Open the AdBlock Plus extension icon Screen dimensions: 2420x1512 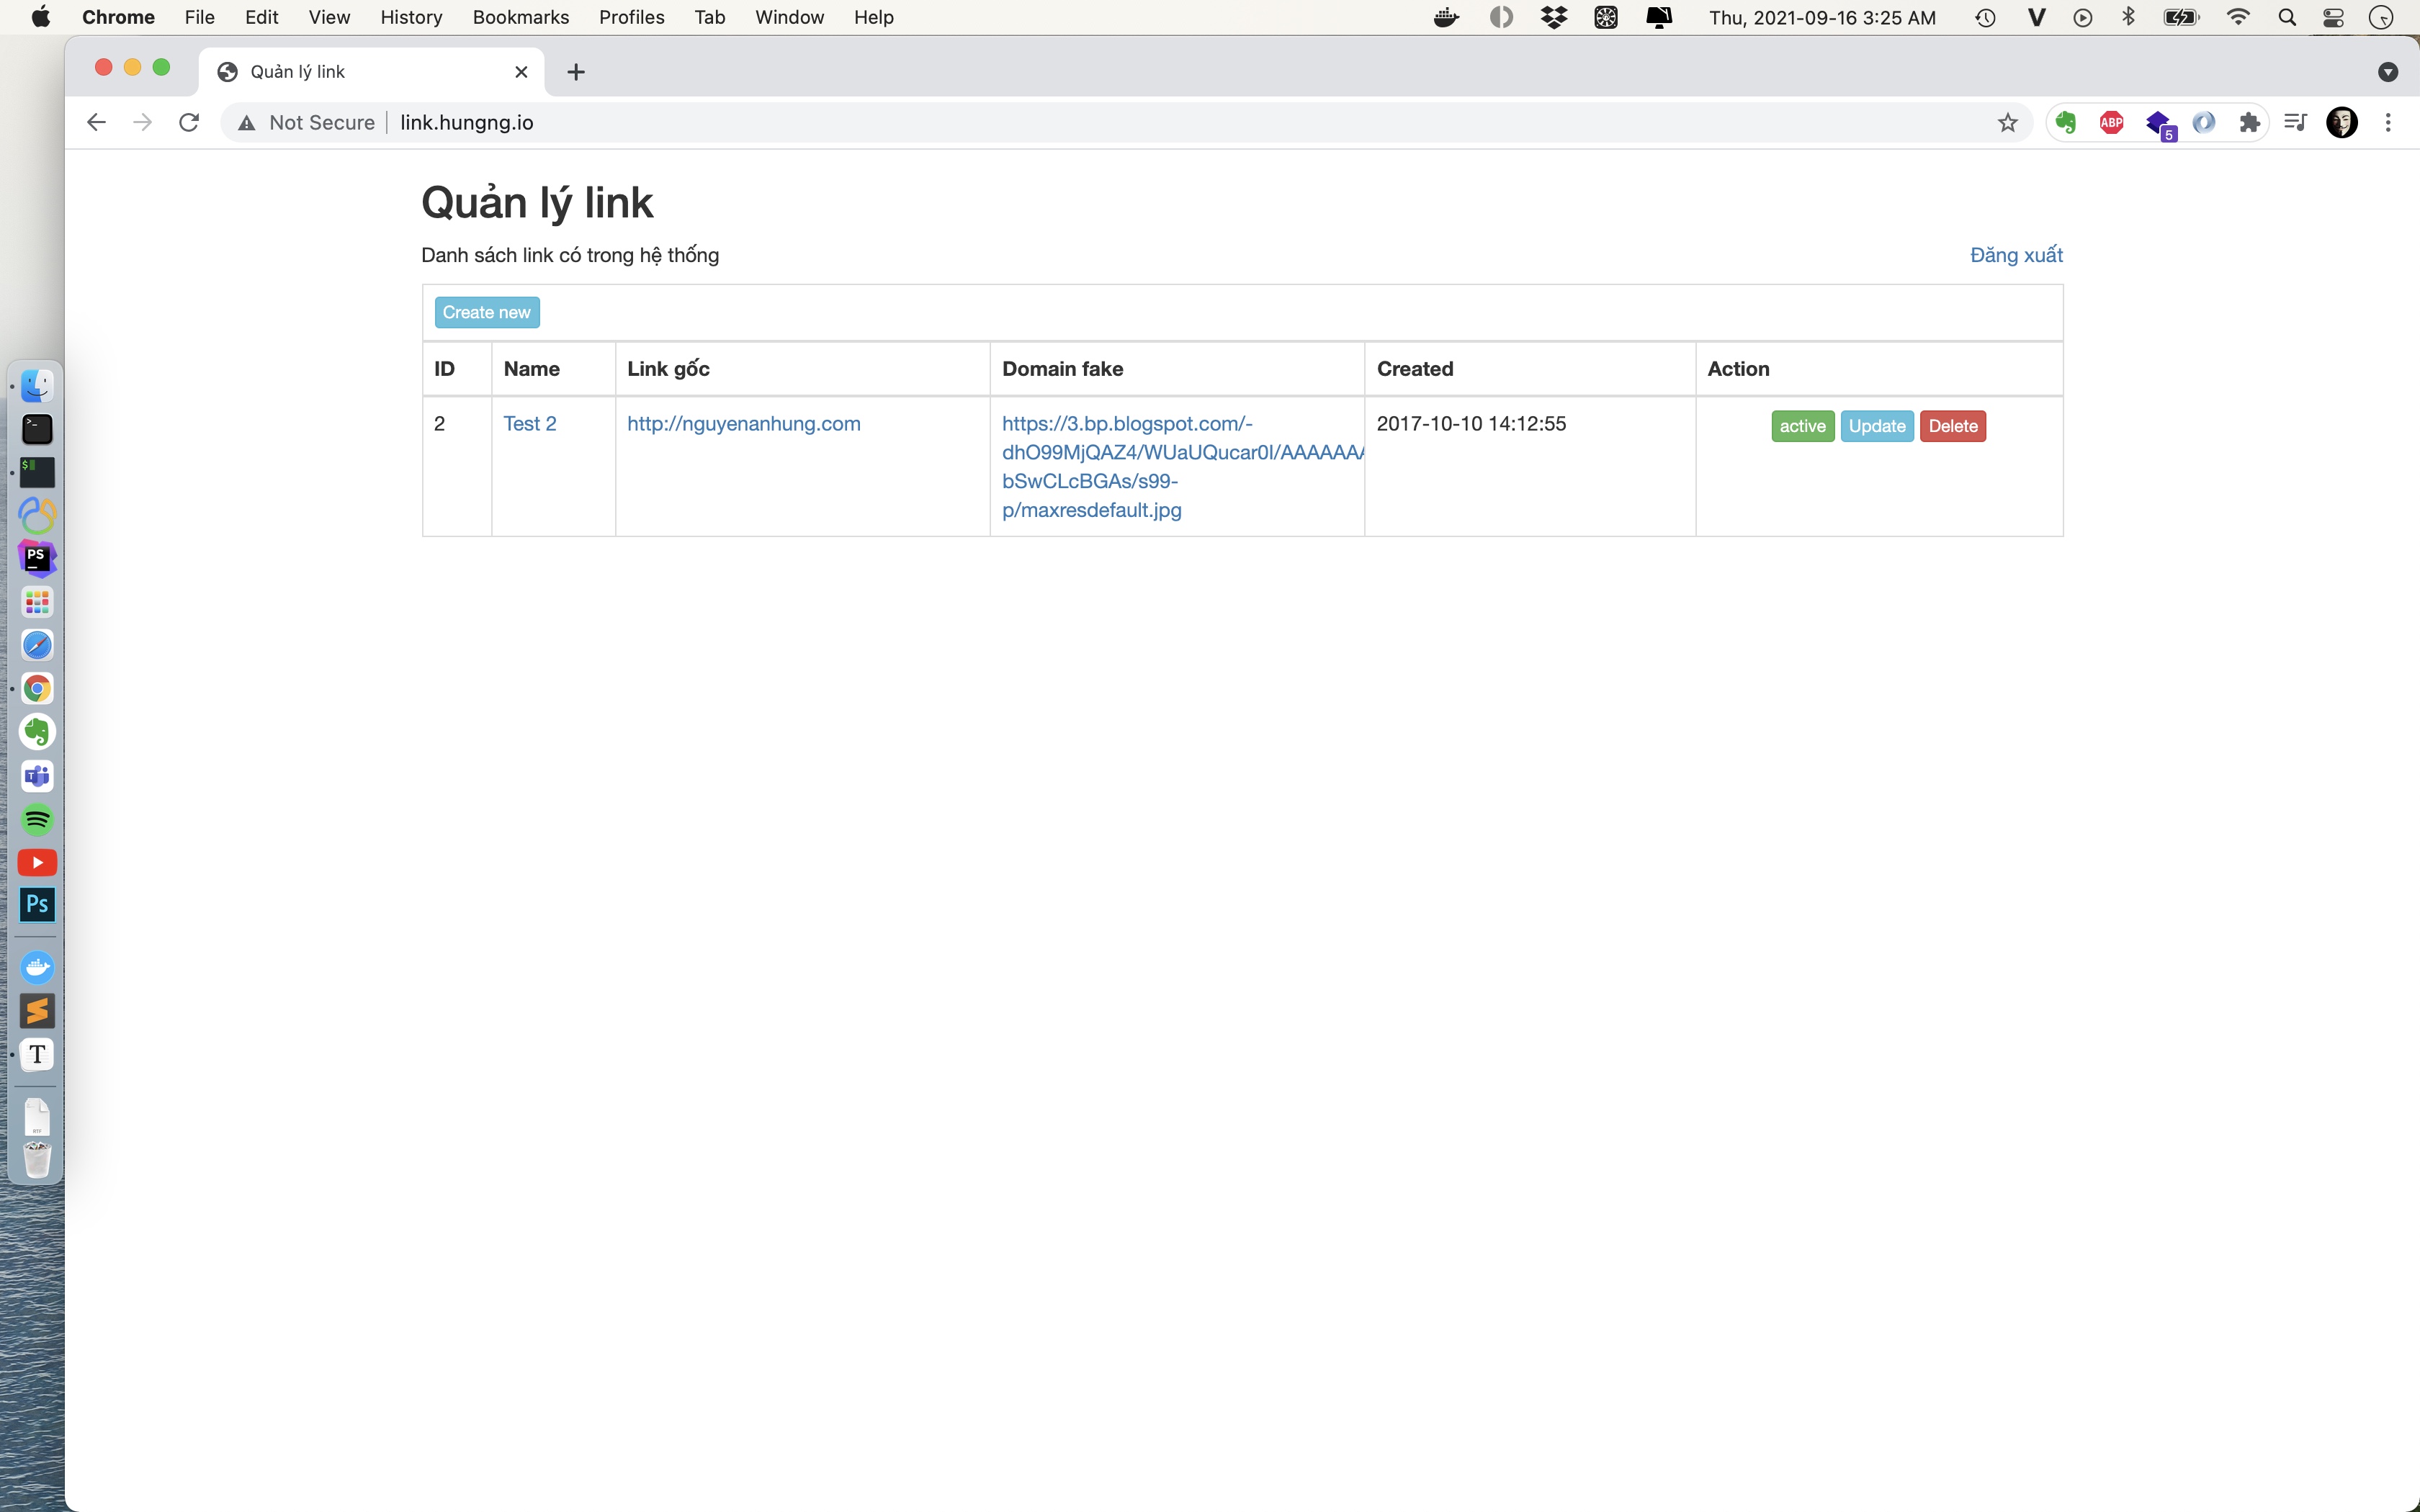point(2111,123)
